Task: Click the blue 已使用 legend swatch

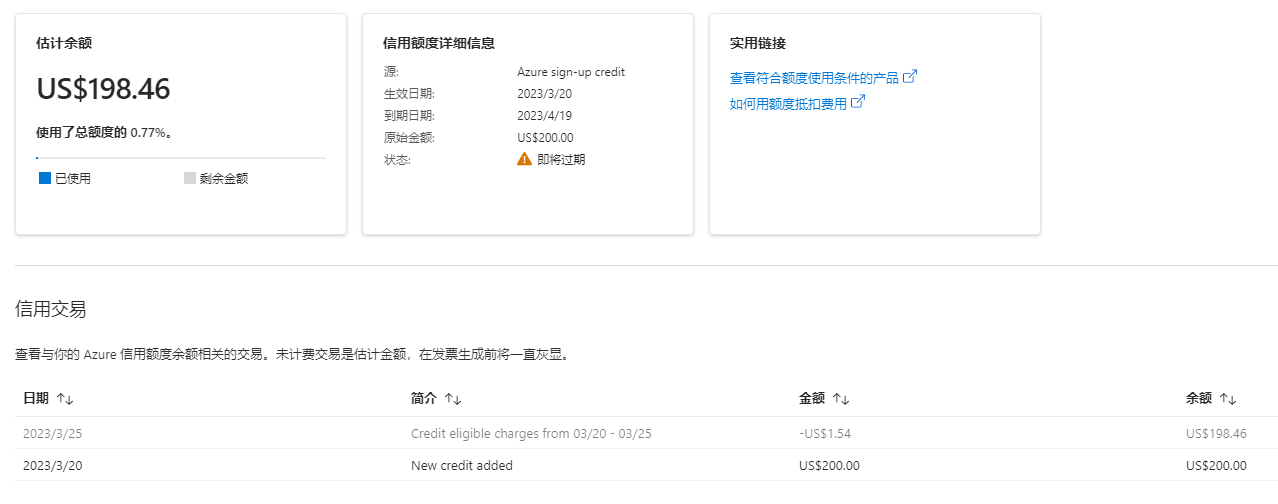Action: coord(44,179)
